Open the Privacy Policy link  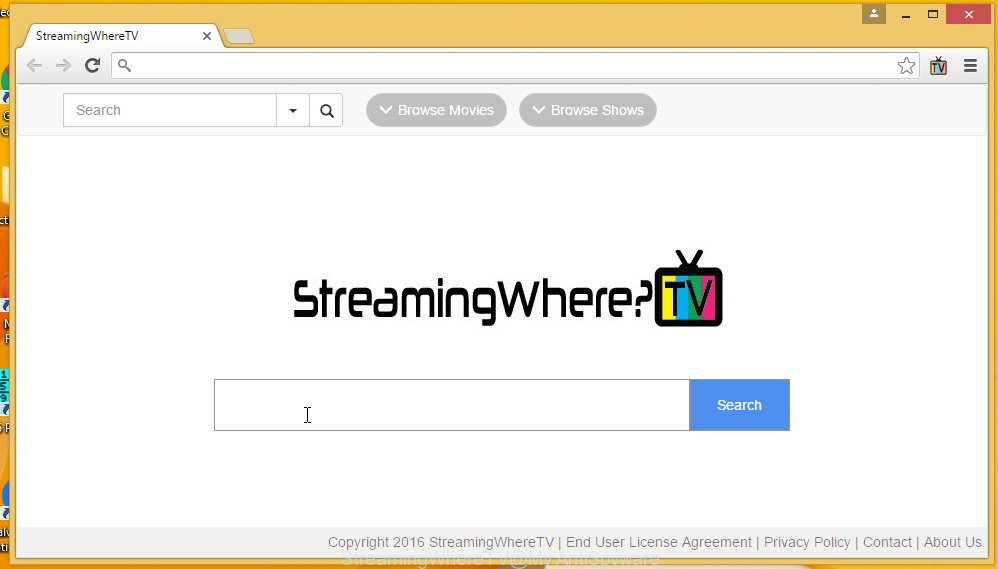pos(807,542)
